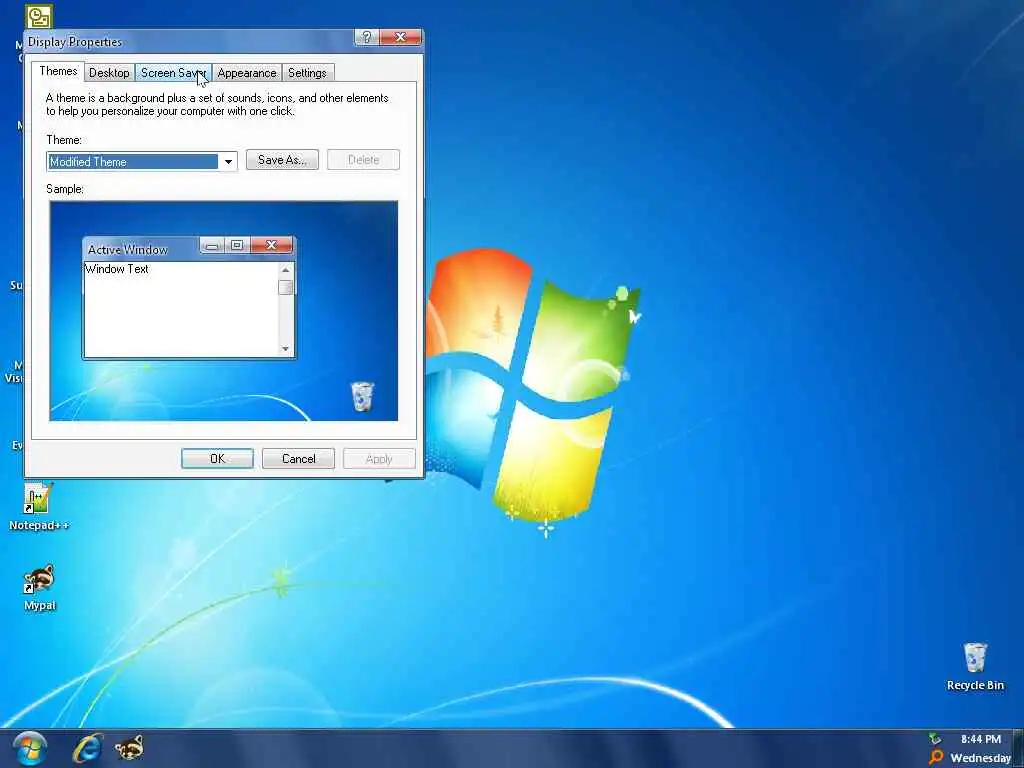Switch to the Desktop tab
The image size is (1024, 768).
click(x=109, y=72)
